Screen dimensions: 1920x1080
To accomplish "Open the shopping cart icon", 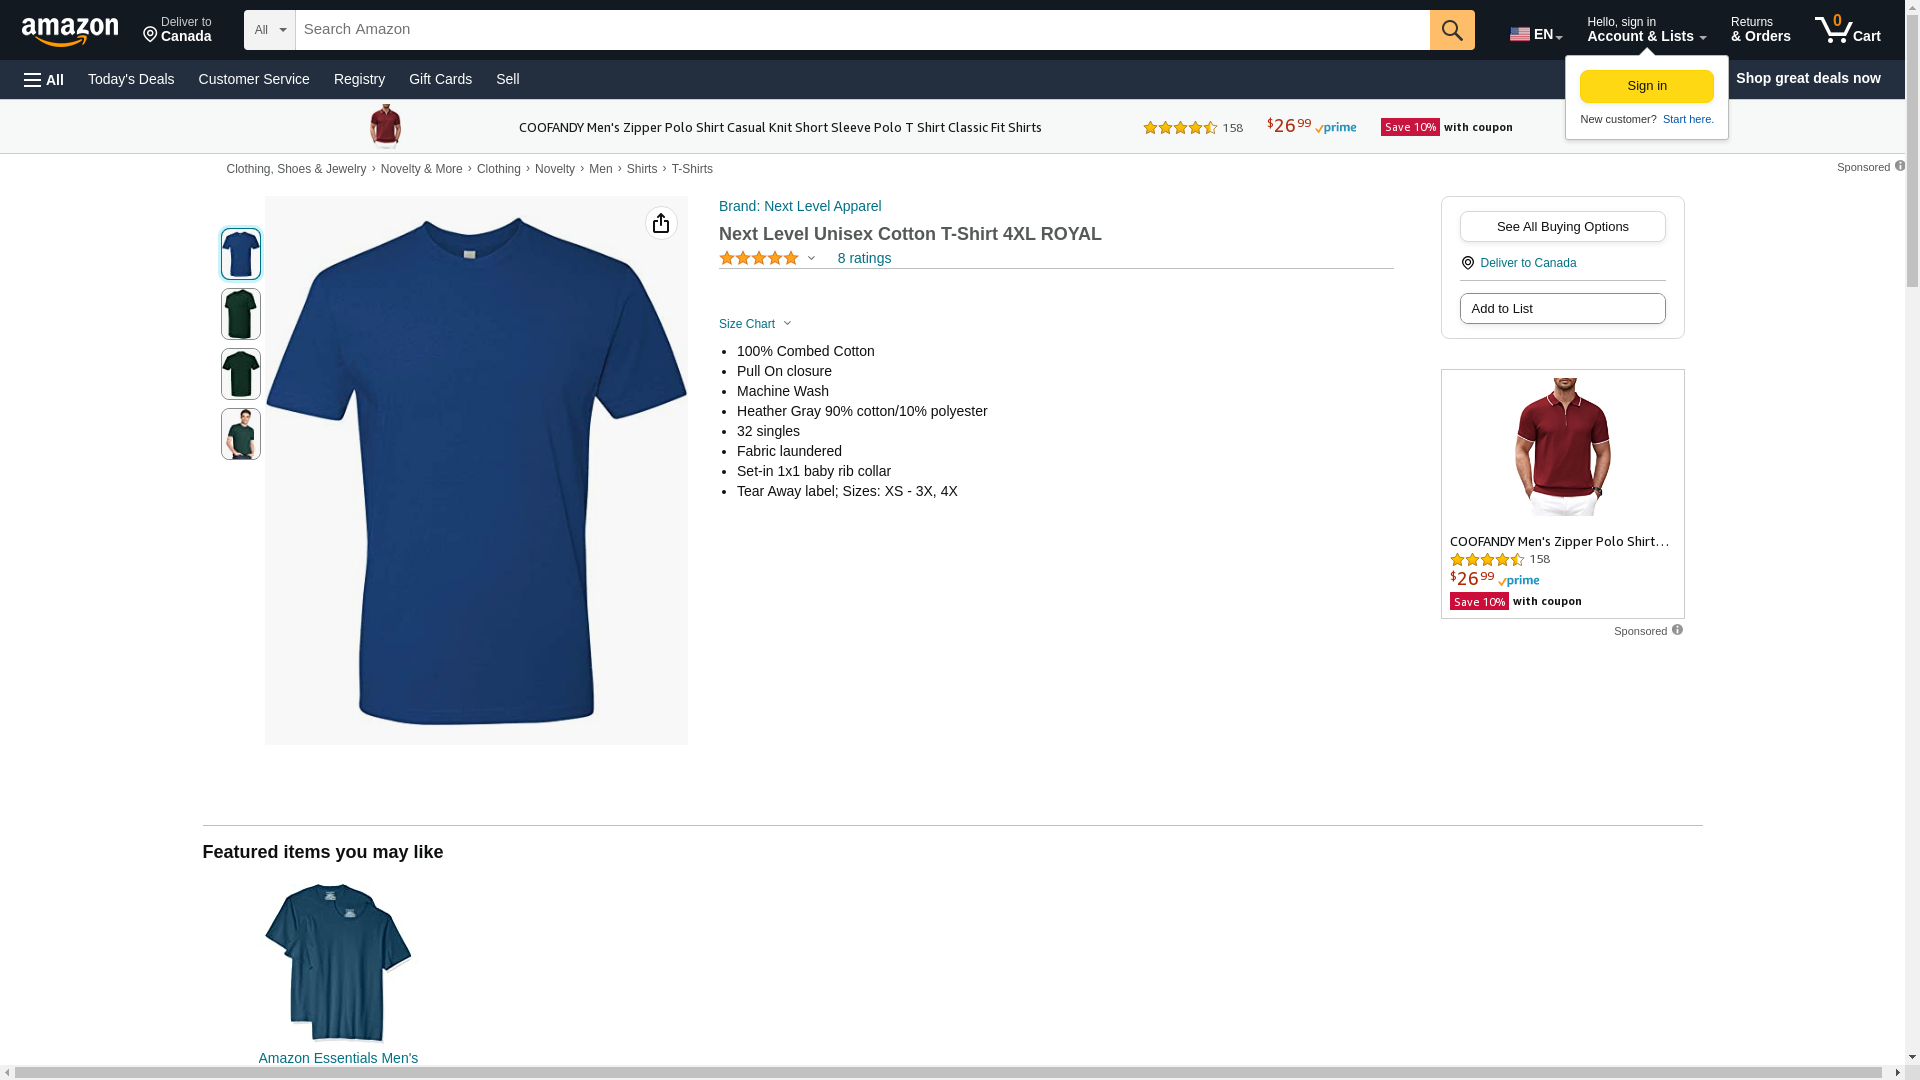I will tap(1846, 30).
